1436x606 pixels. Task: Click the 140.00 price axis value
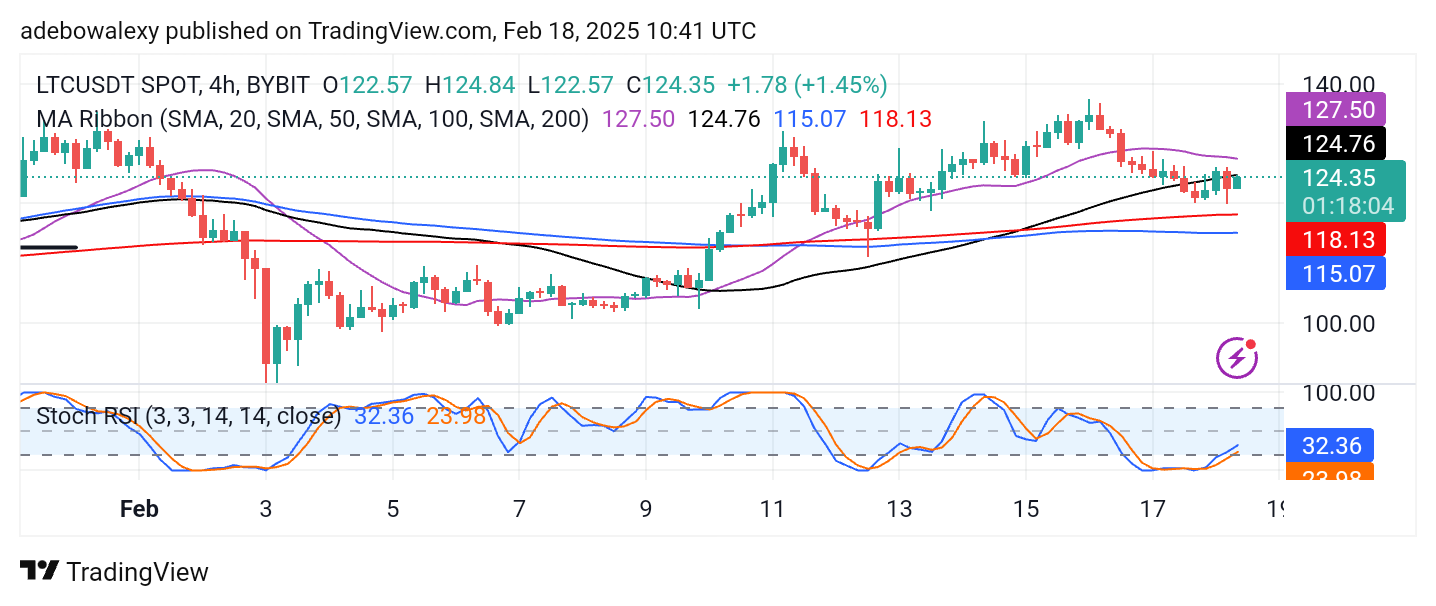(x=1338, y=85)
